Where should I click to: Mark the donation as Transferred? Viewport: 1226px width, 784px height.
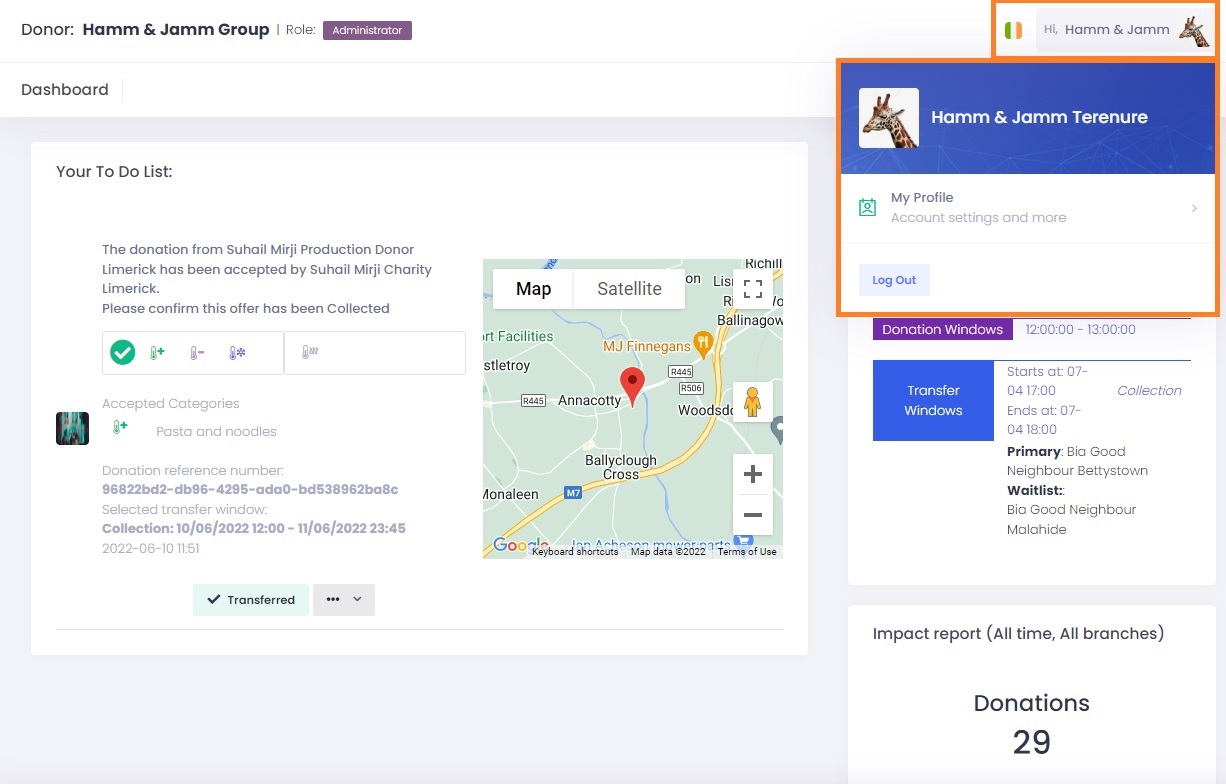(251, 600)
